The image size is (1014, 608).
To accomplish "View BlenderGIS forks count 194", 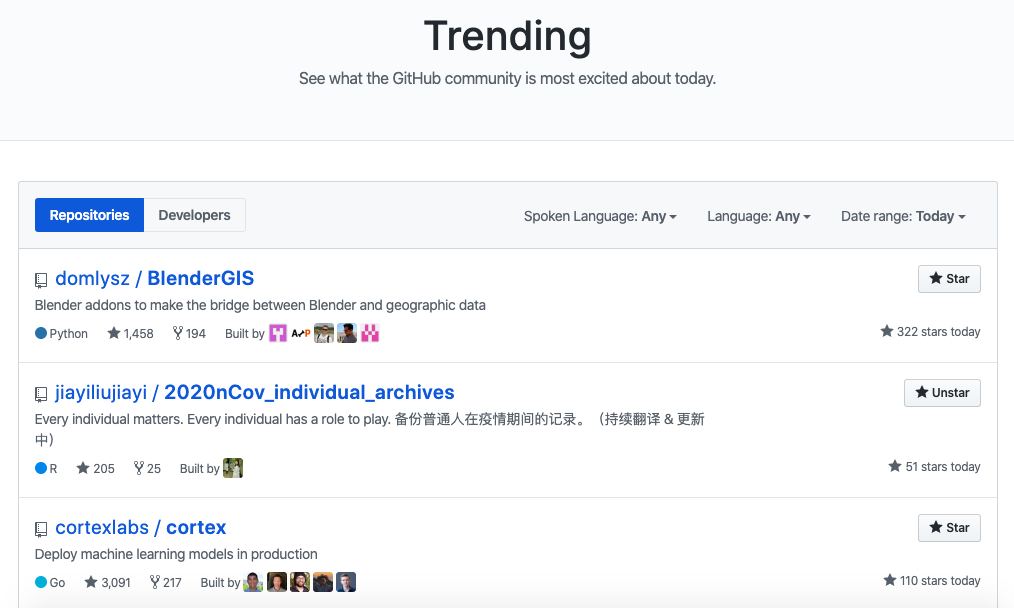I will (x=189, y=333).
